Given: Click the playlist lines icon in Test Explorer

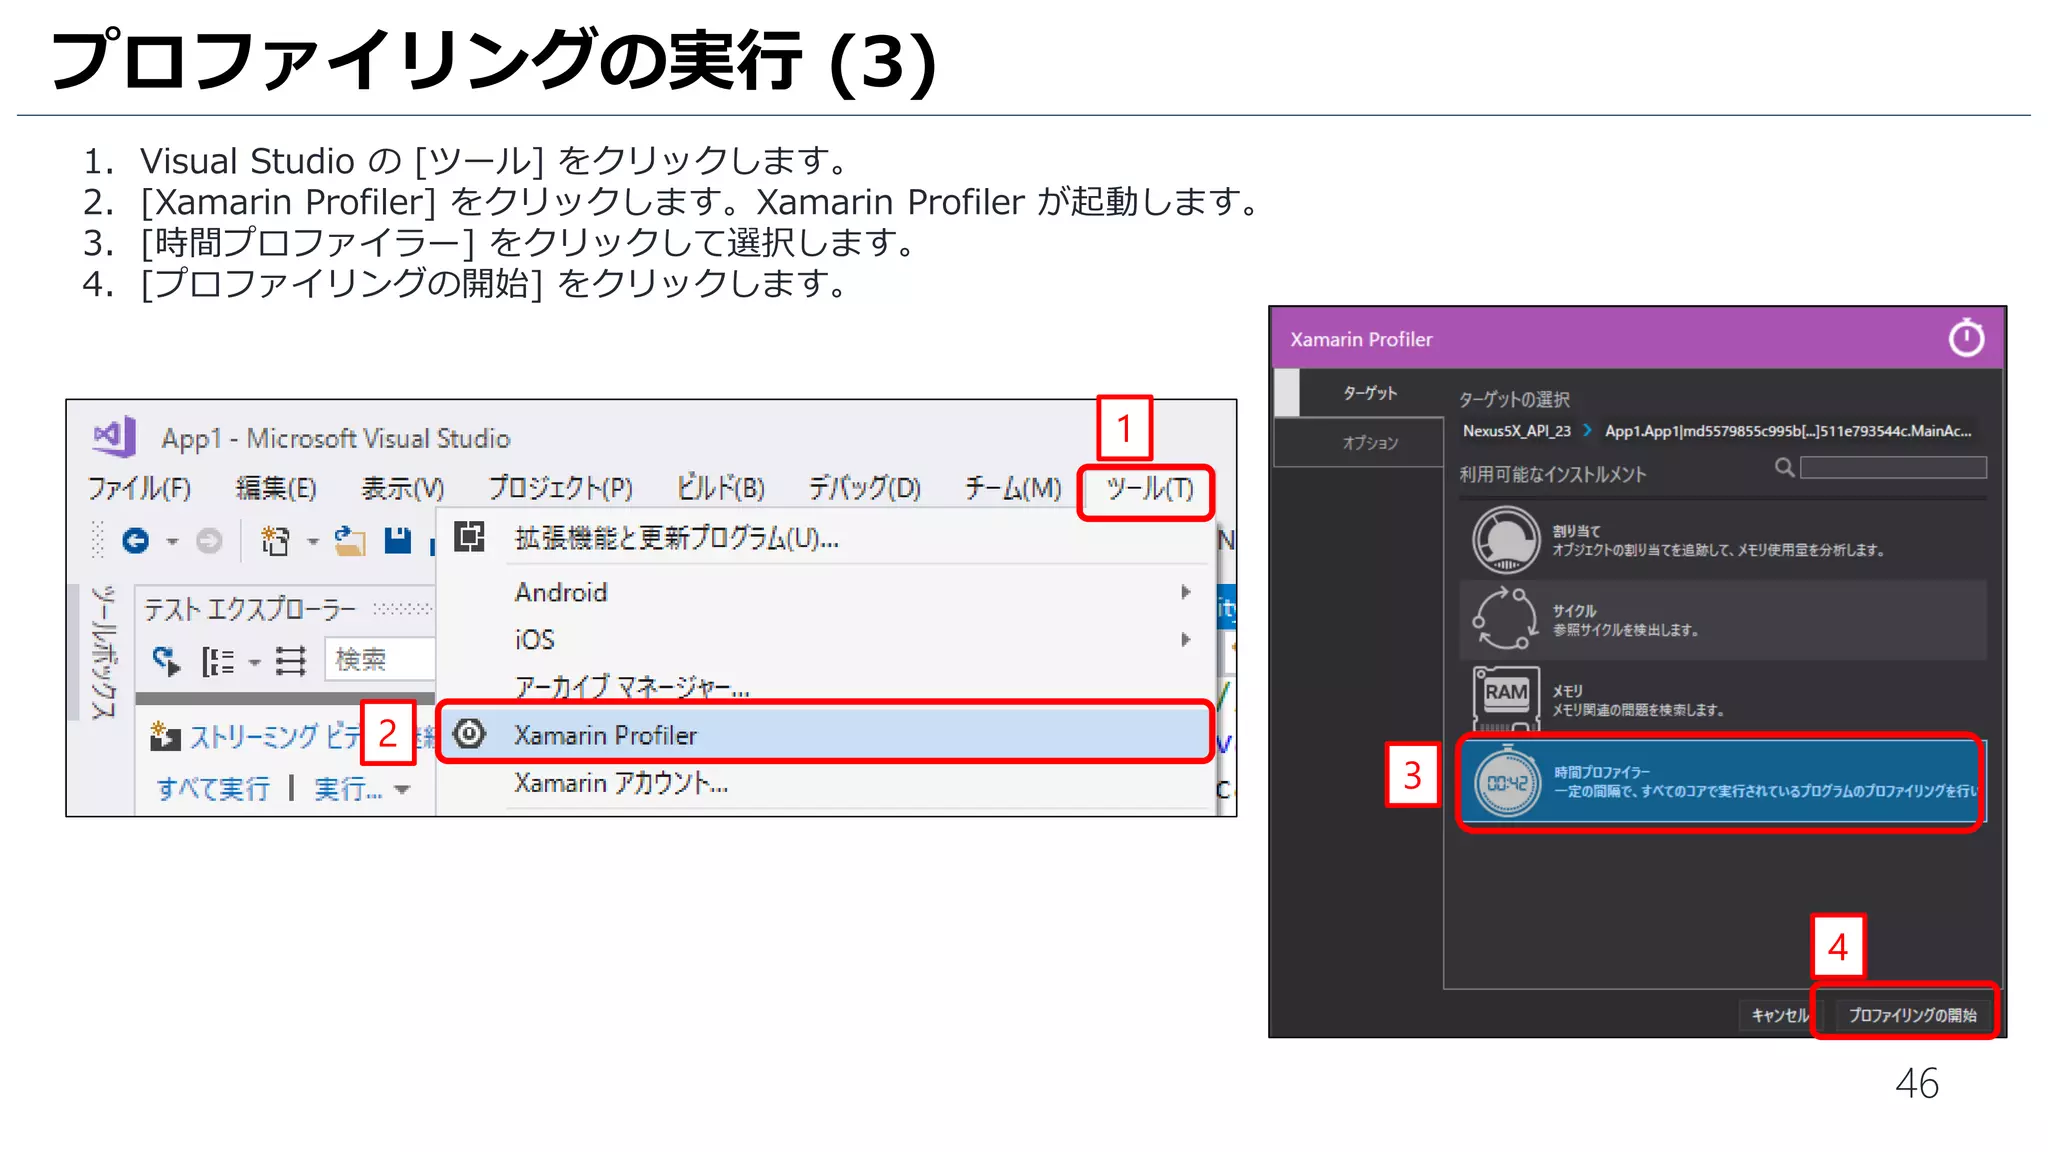Looking at the screenshot, I should tap(291, 661).
